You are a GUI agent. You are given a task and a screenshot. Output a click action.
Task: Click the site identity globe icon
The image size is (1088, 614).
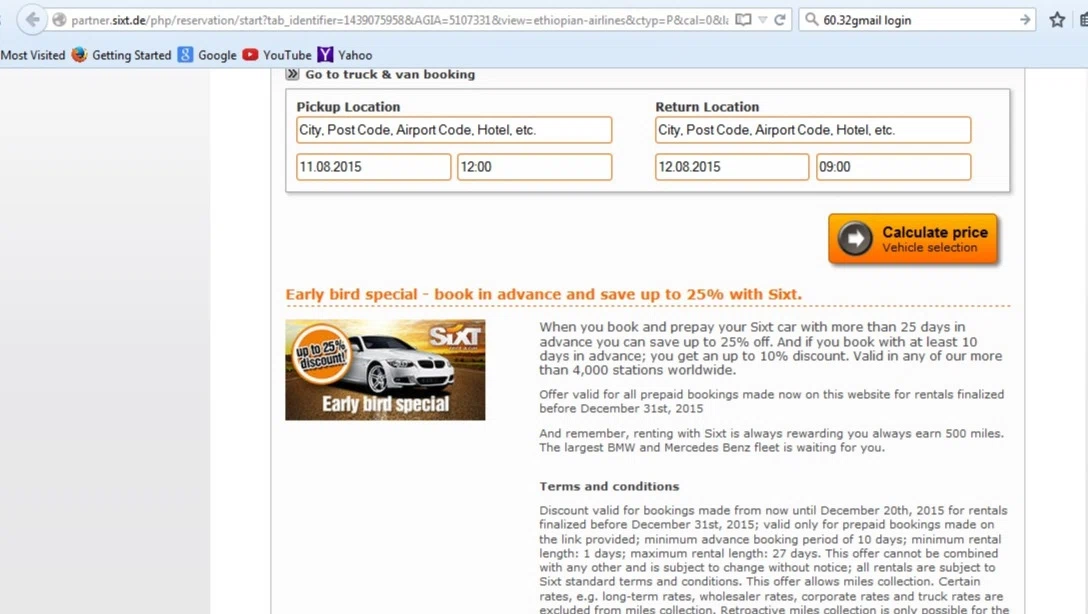click(x=60, y=20)
